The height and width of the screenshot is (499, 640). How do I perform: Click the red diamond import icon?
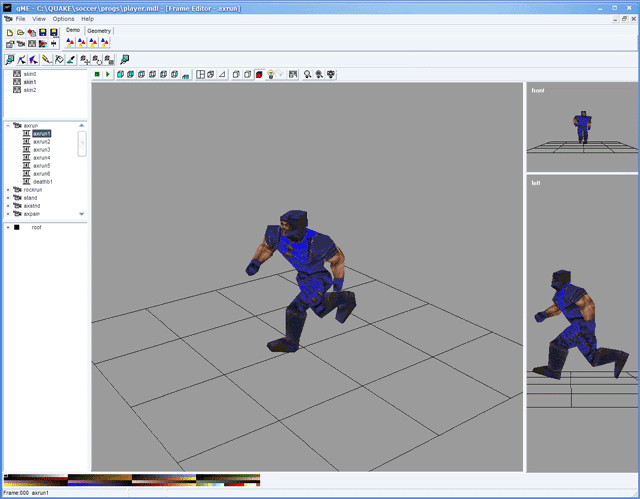click(x=31, y=32)
